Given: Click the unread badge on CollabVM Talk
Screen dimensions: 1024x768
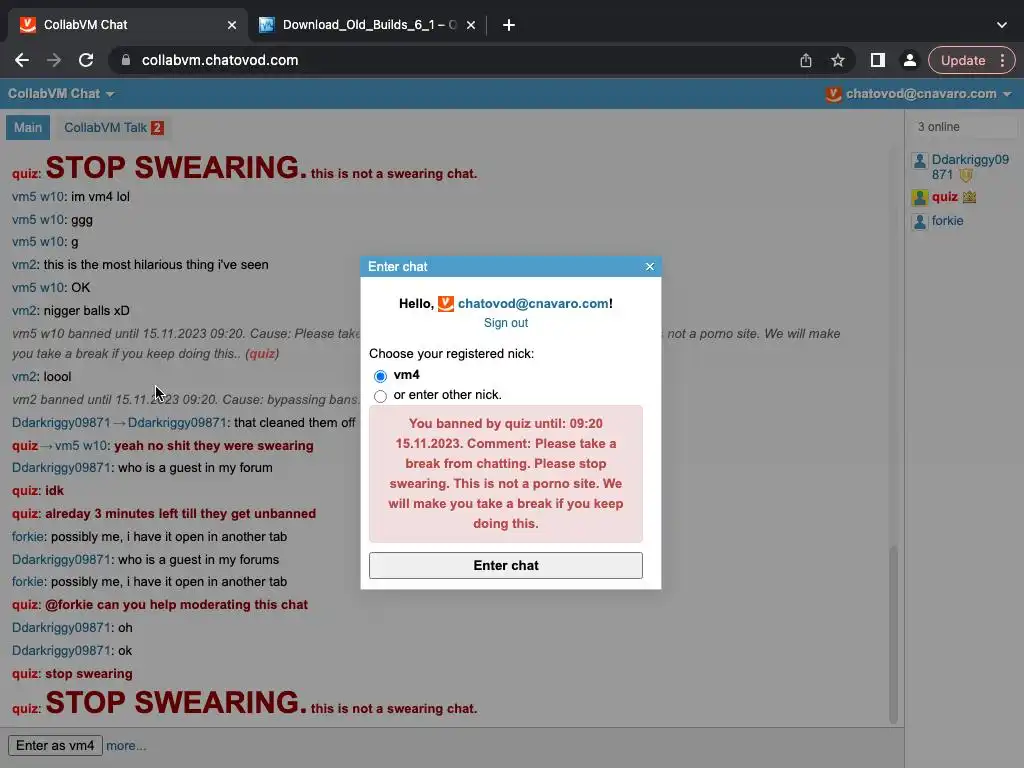Looking at the screenshot, I should pos(157,127).
